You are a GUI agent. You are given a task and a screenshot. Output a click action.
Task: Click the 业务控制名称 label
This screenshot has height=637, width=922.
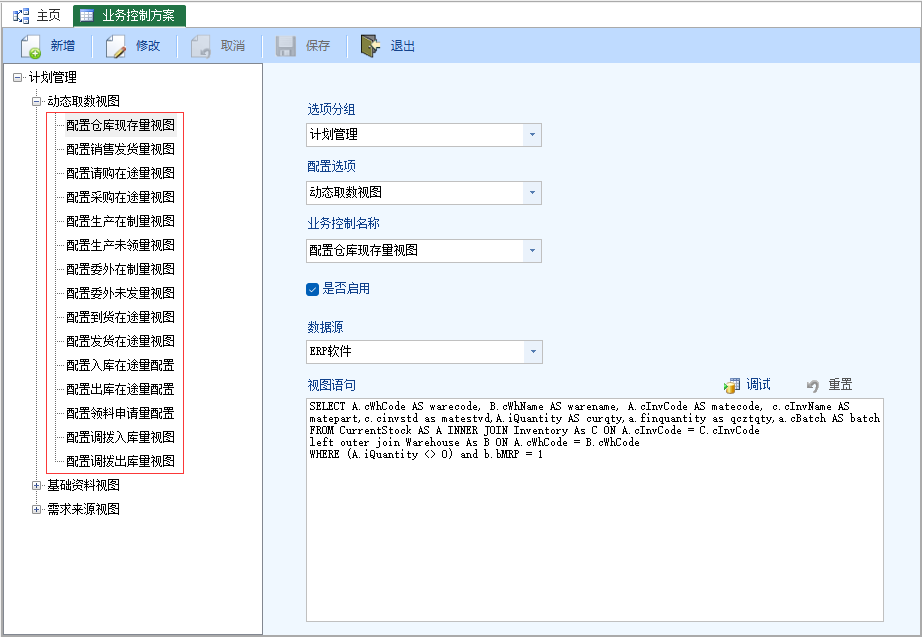pyautogui.click(x=343, y=224)
